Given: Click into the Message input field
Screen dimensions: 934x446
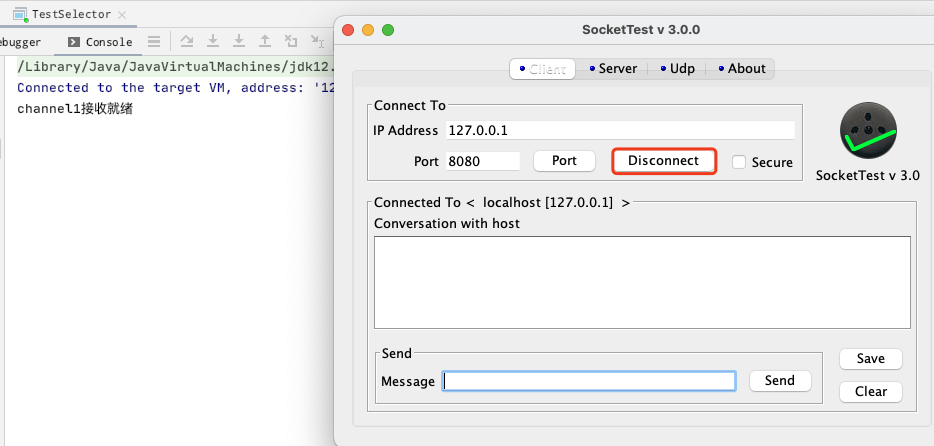Looking at the screenshot, I should click(589, 381).
